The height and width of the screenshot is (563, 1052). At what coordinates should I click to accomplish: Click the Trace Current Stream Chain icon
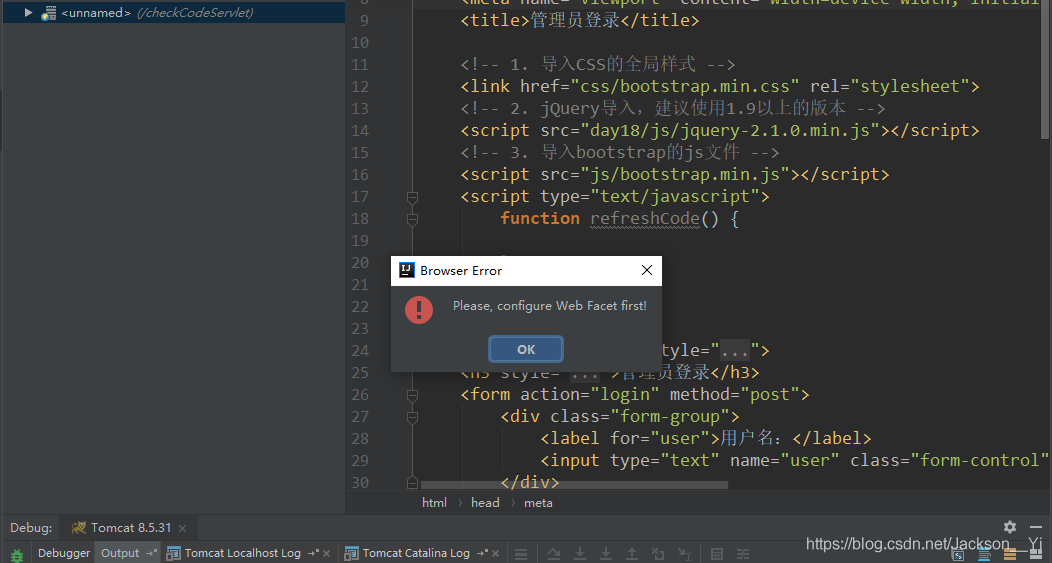pyautogui.click(x=743, y=554)
